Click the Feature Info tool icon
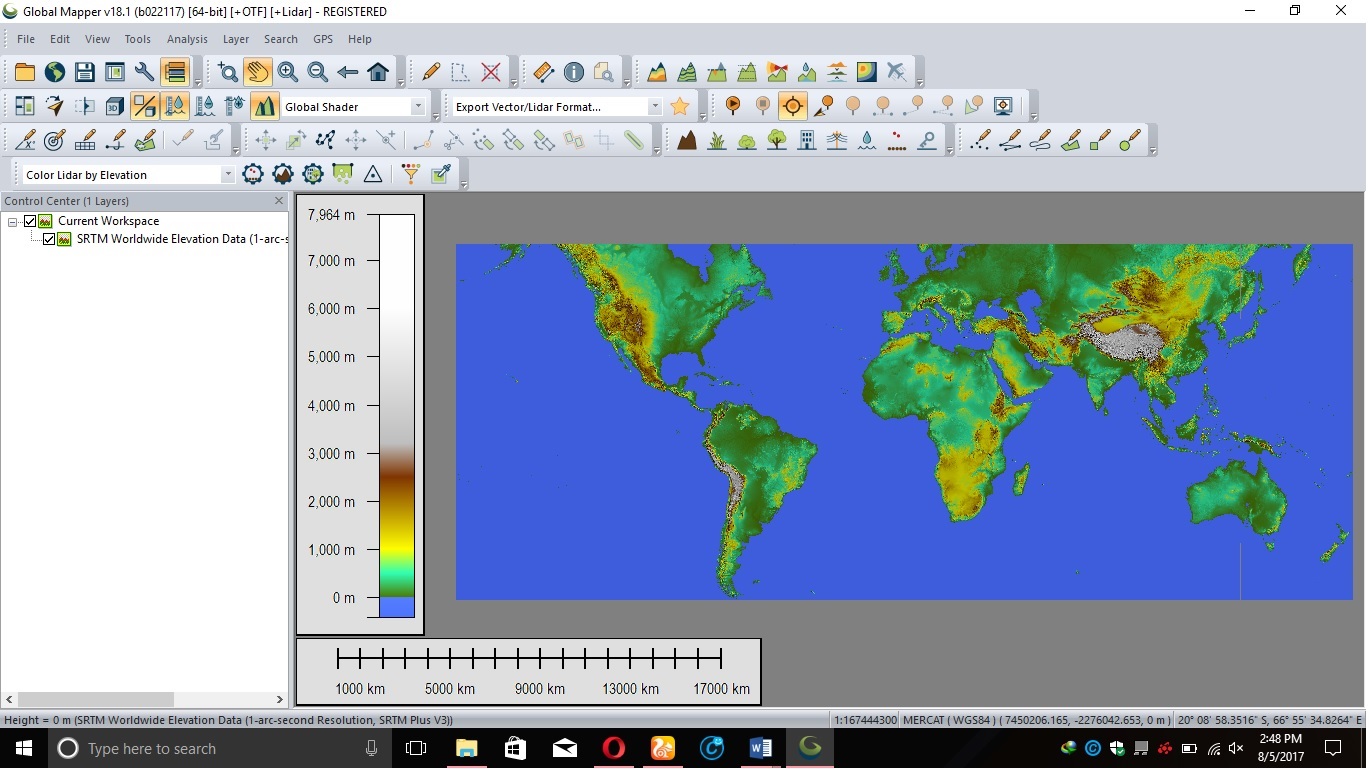 click(x=574, y=72)
